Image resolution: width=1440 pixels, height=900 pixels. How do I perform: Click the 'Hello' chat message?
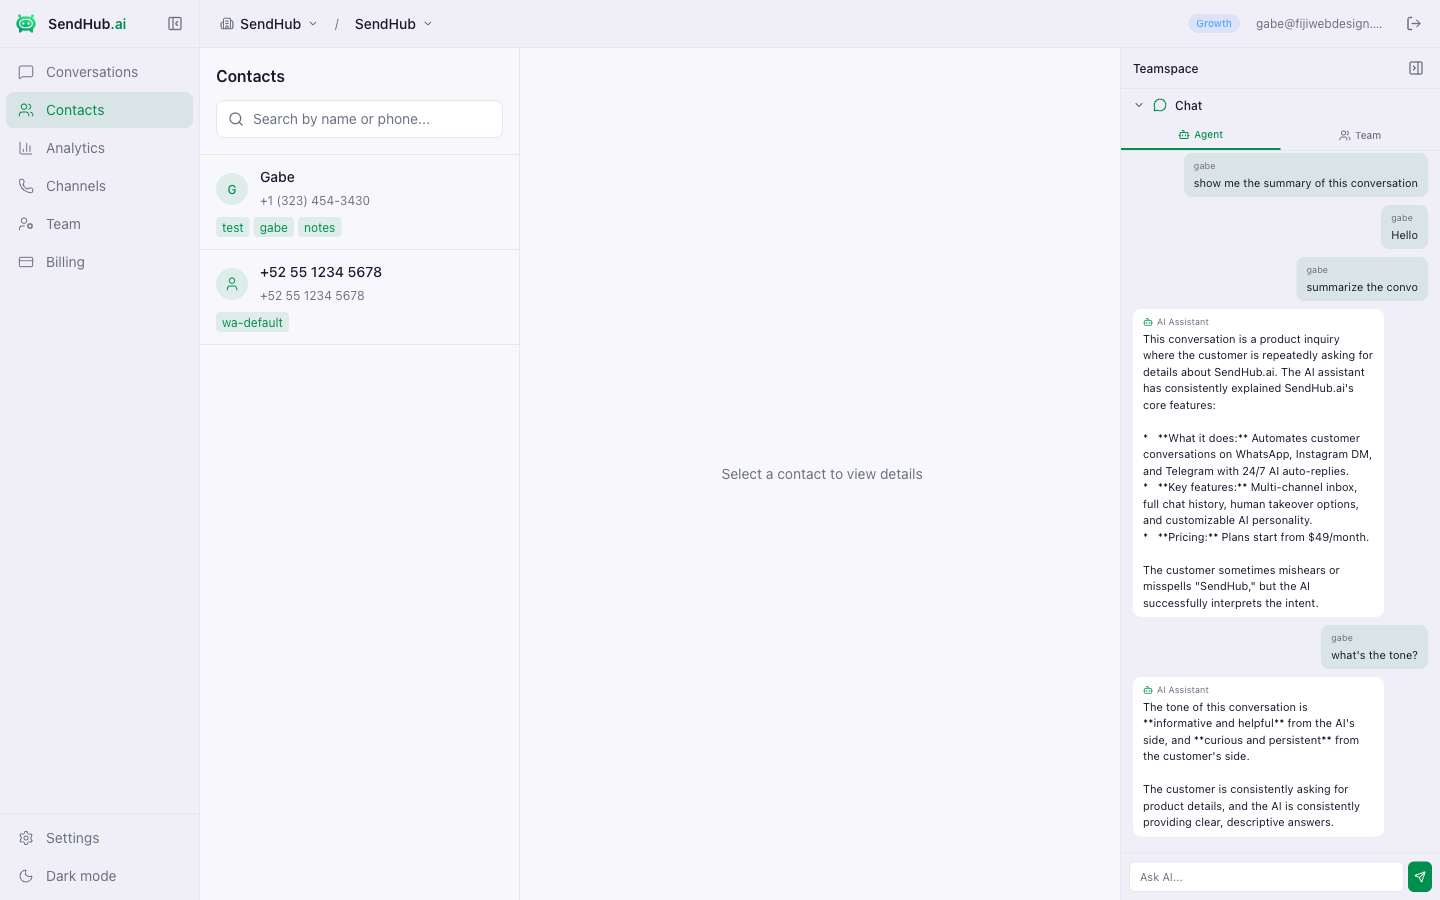pos(1404,227)
